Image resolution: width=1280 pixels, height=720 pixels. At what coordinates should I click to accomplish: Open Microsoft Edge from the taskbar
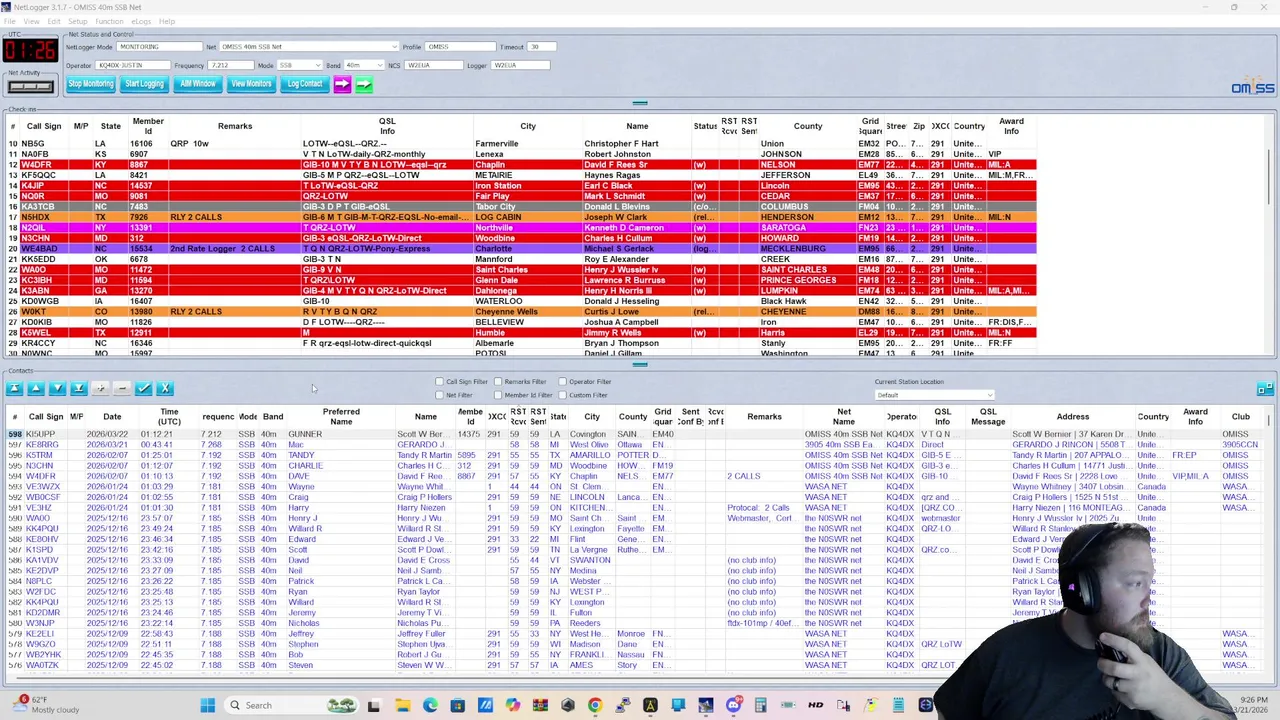430,706
